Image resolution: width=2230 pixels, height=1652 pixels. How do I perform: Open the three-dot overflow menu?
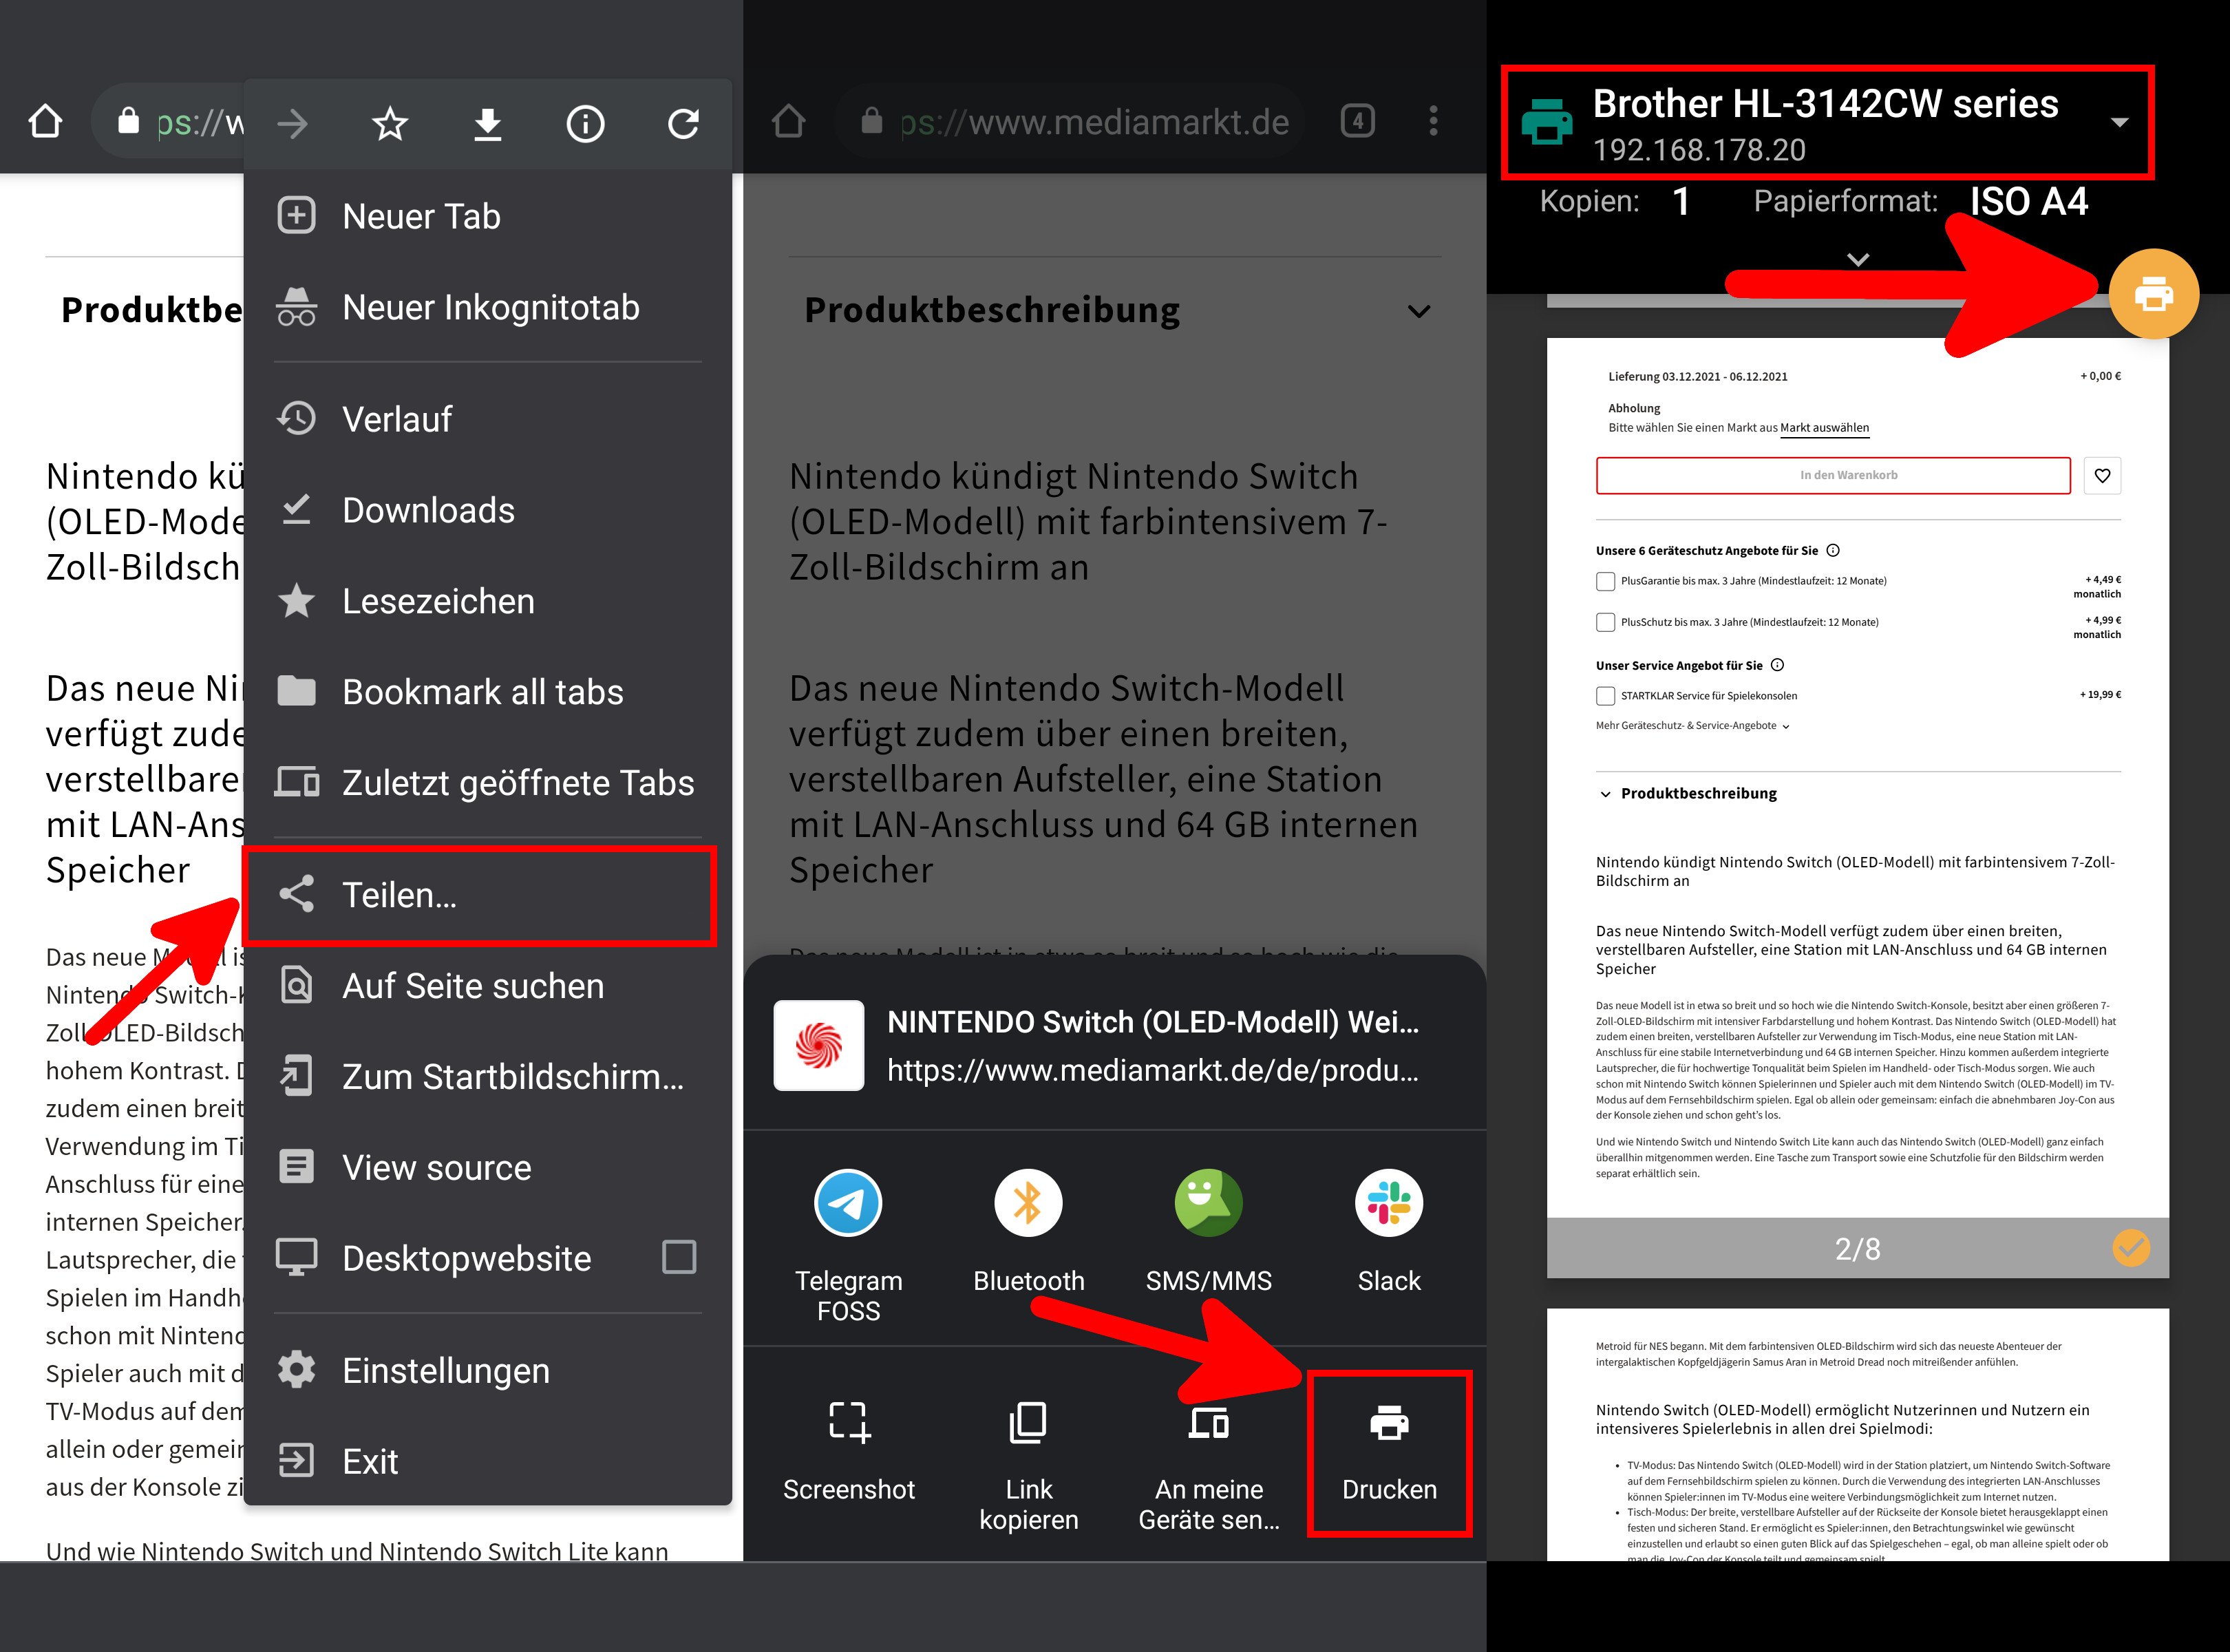click(x=1434, y=122)
